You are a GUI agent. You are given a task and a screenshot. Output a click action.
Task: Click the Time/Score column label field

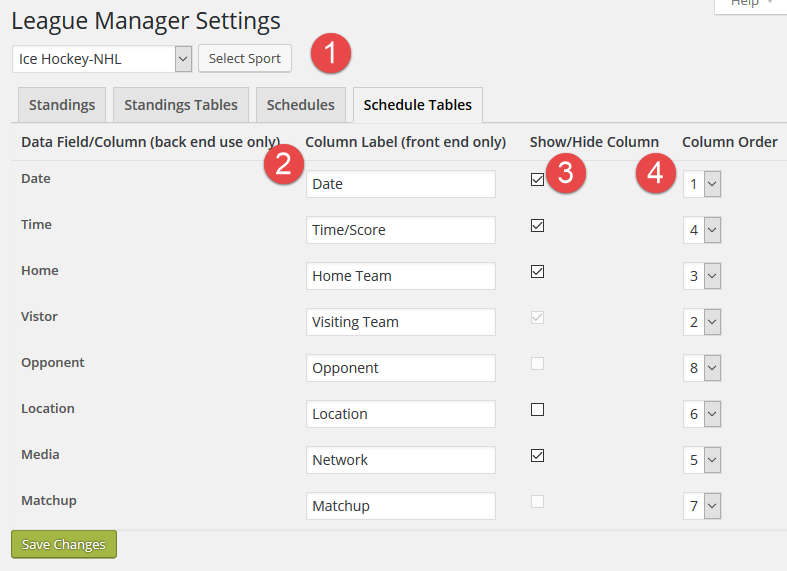[401, 230]
